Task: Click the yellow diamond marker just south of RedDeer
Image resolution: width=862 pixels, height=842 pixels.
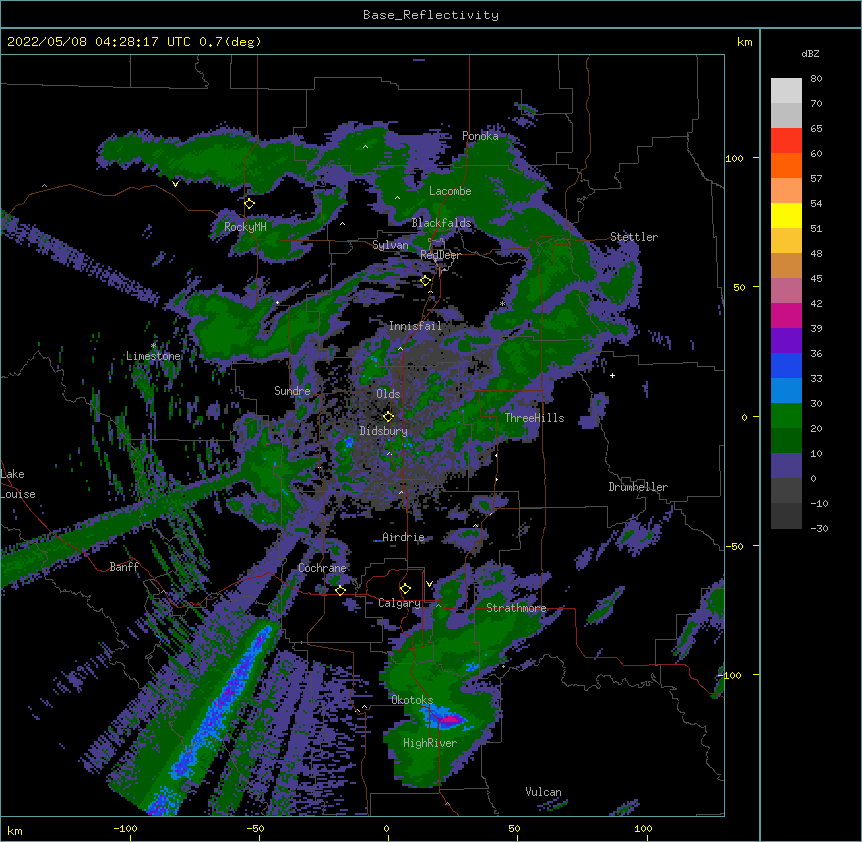Action: click(x=426, y=281)
